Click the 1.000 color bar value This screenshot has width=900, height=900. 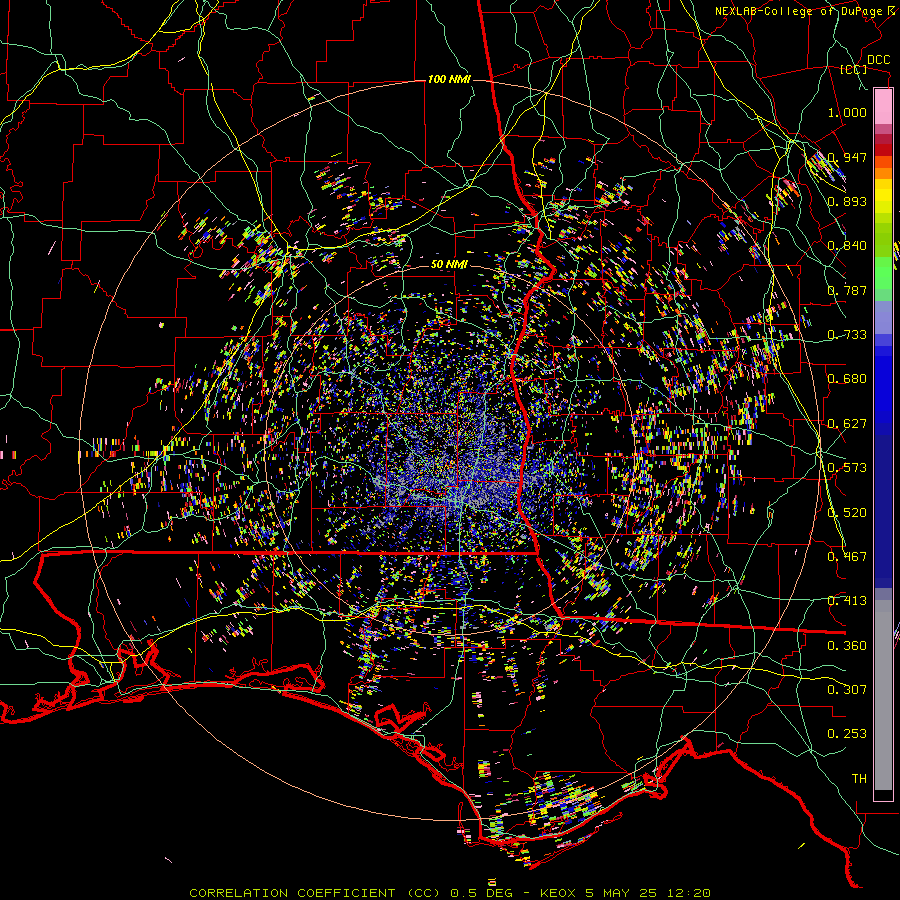click(847, 112)
